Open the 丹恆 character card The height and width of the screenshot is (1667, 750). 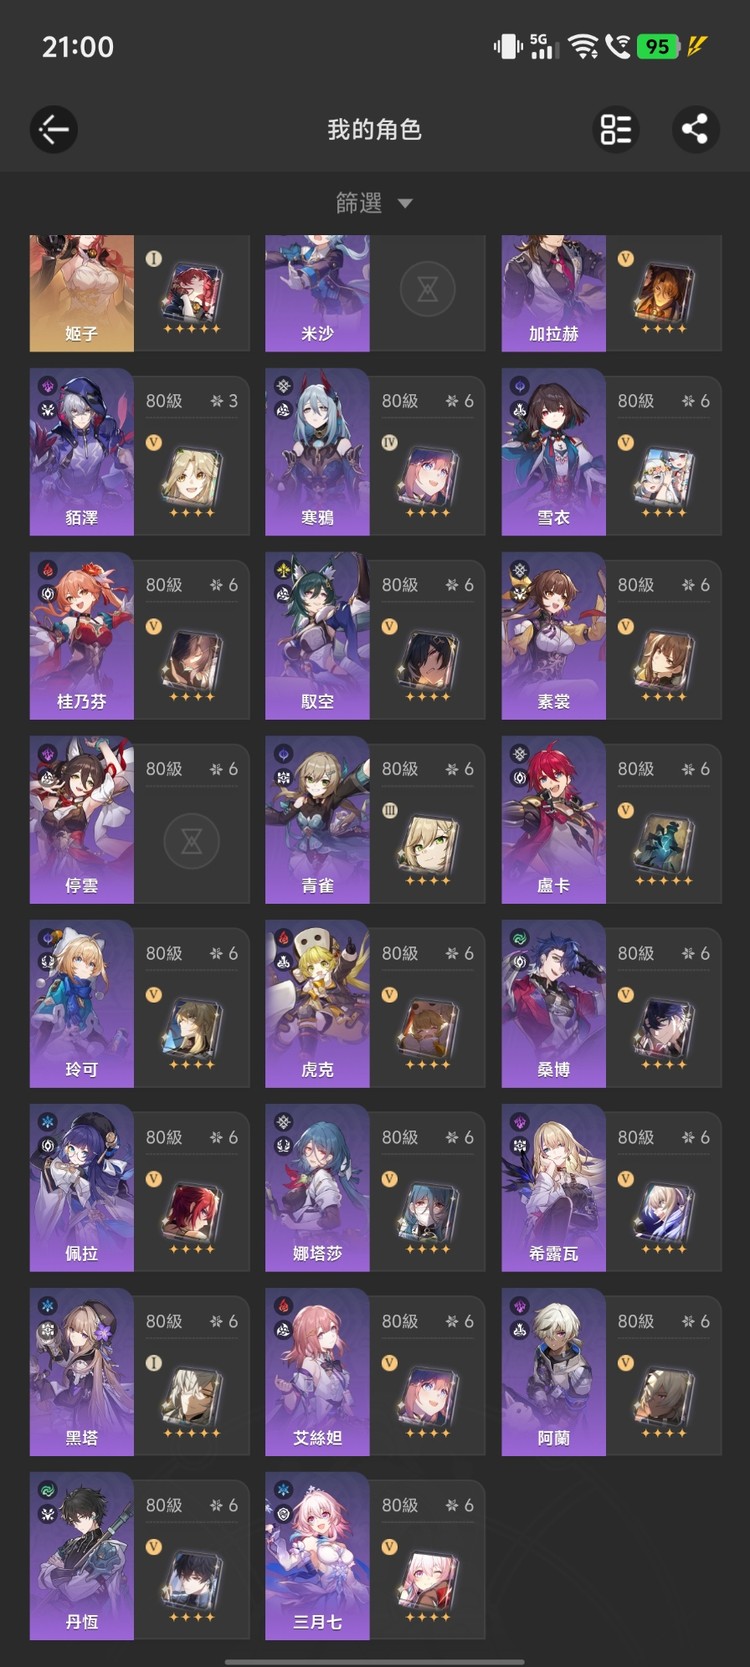(139, 1556)
